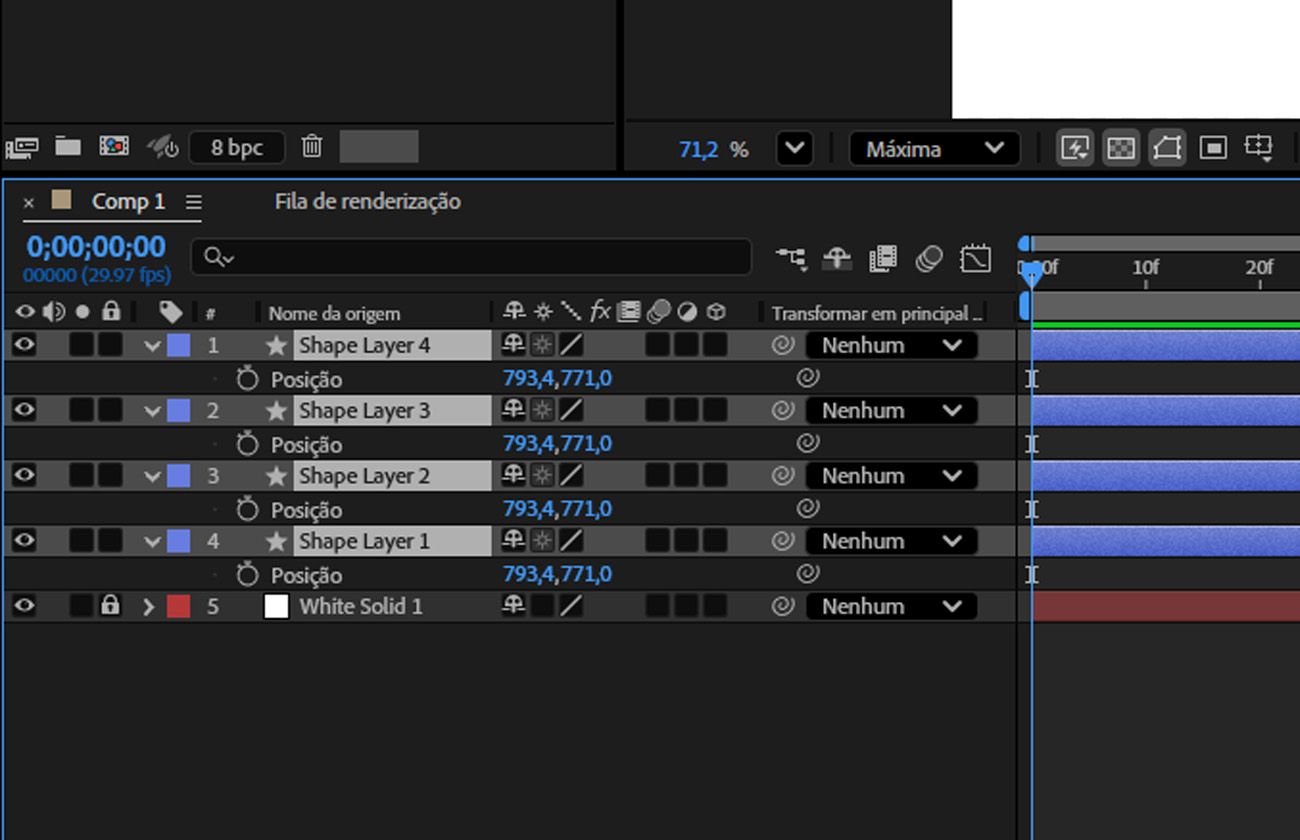This screenshot has width=1300, height=840.
Task: Expand the White Solid 1 layer
Action: [149, 606]
